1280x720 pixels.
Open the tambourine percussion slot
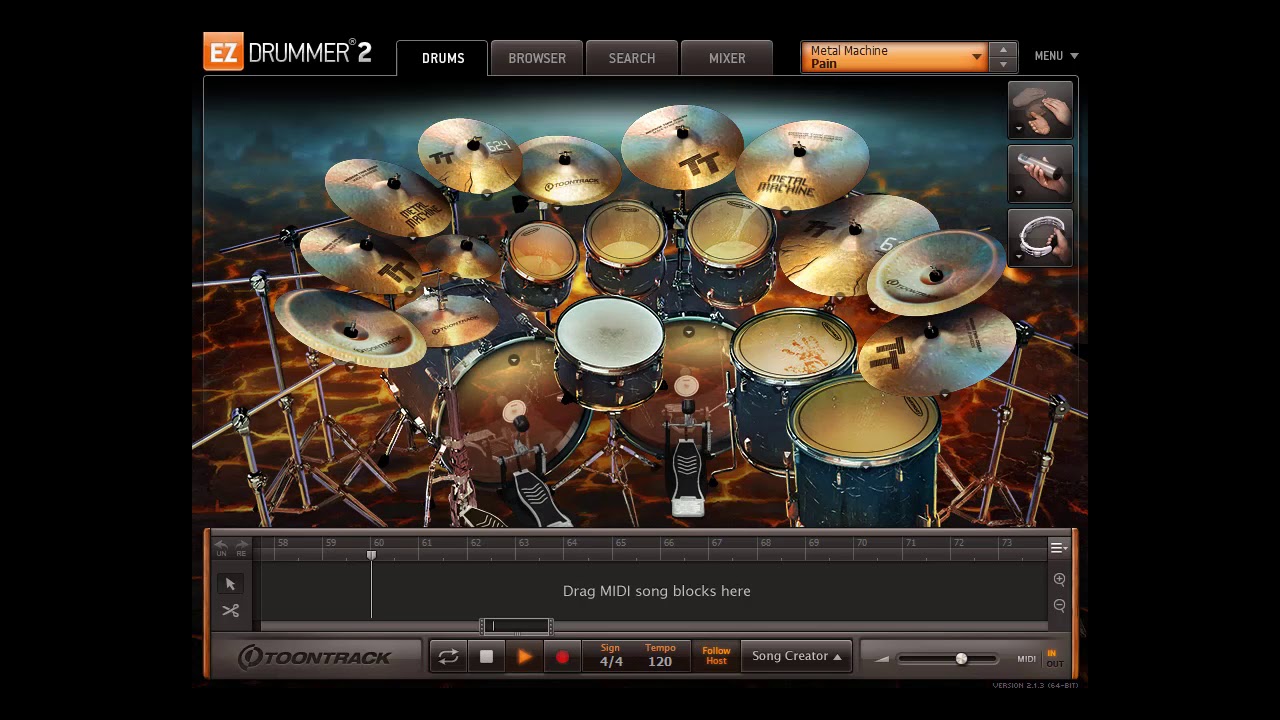coord(1040,237)
